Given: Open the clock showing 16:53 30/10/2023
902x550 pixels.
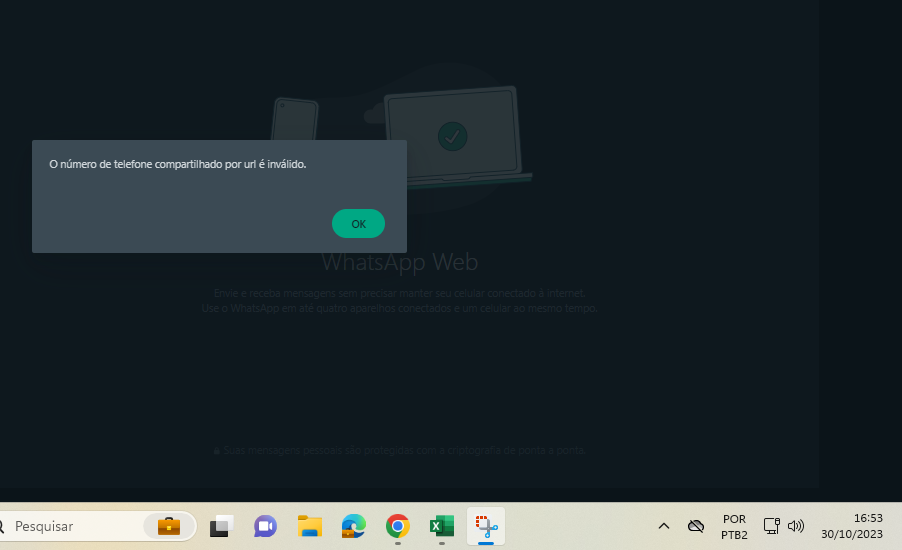Looking at the screenshot, I should (852, 526).
